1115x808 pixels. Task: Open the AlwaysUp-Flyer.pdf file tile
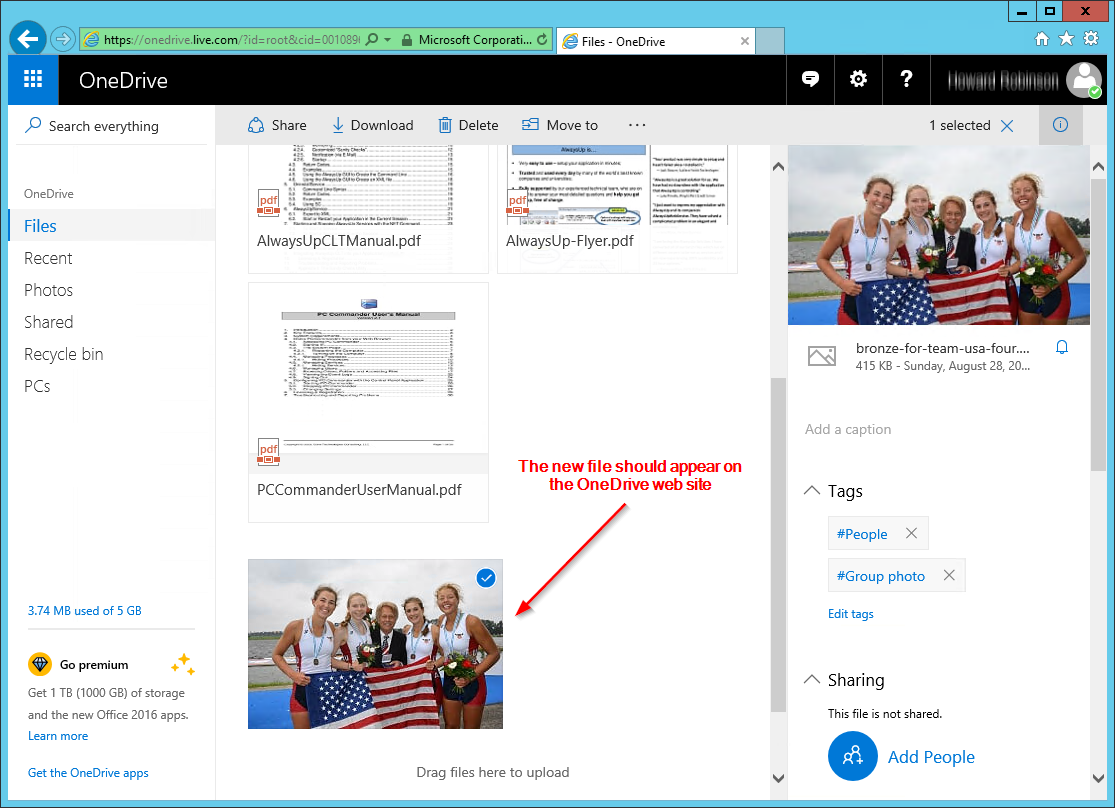617,208
